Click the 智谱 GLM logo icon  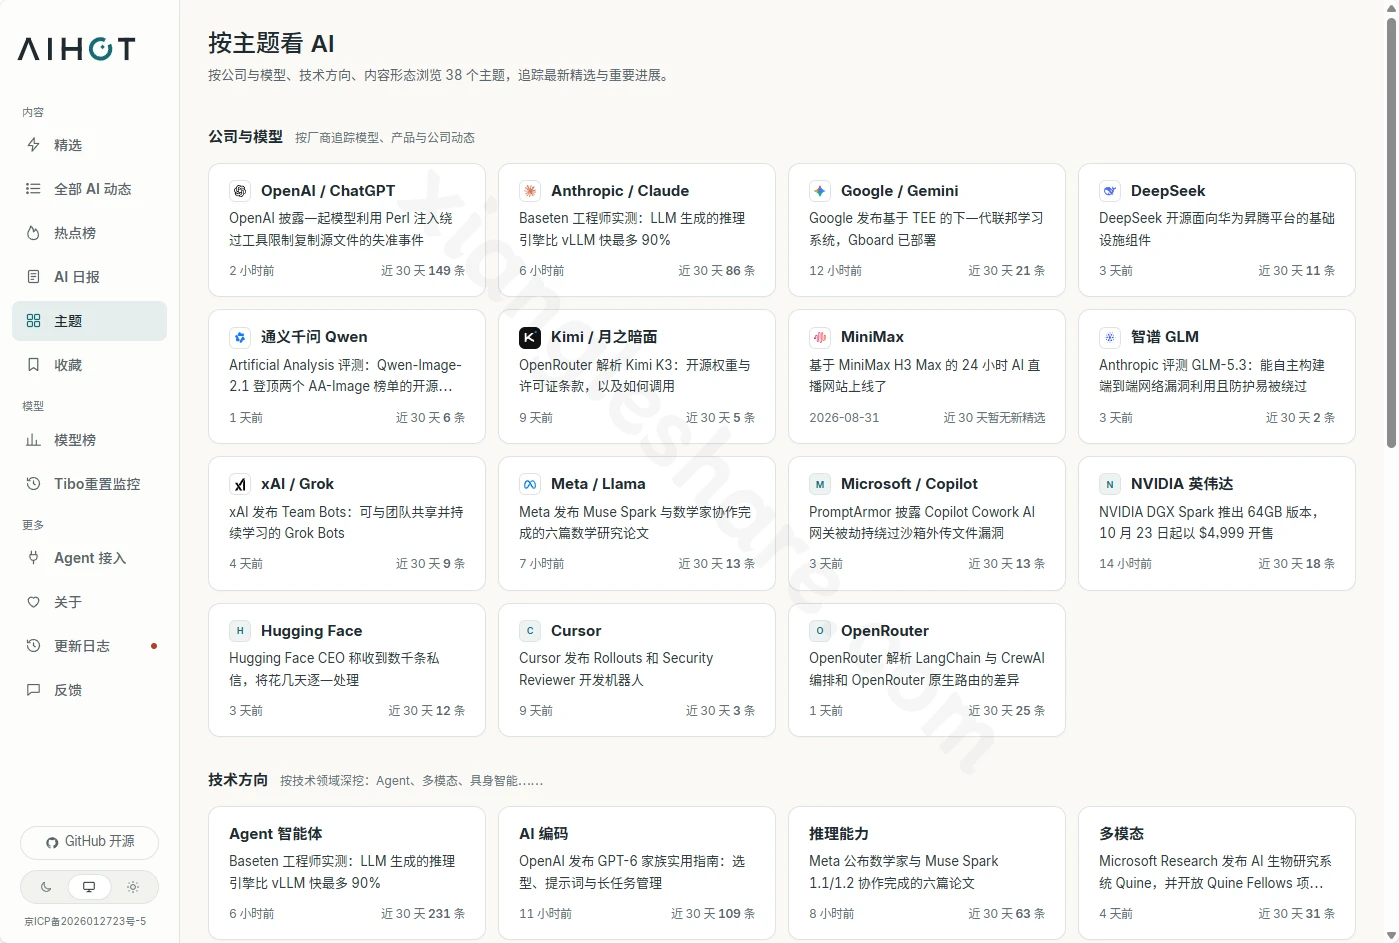pyautogui.click(x=1110, y=337)
